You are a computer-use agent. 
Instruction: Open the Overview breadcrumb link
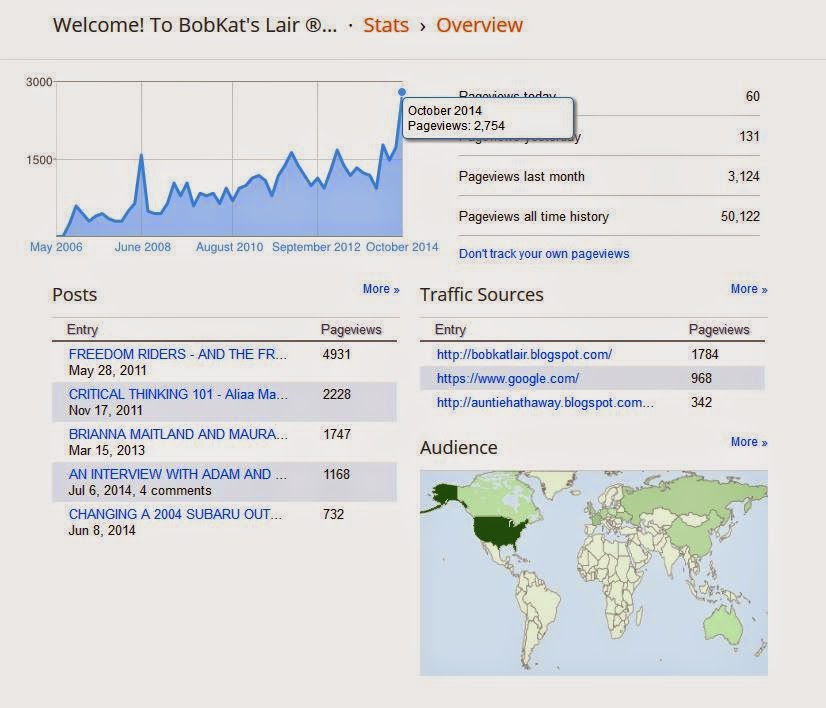tap(479, 25)
